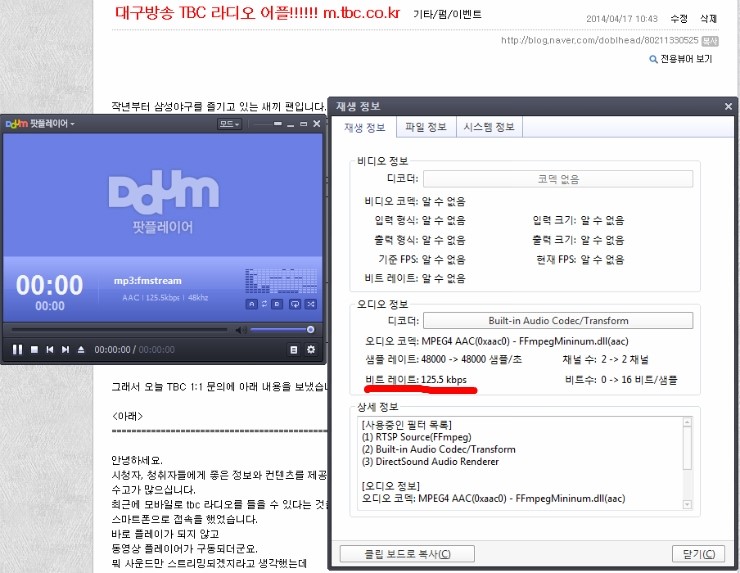Click the 복사 copy badge beside the URL
This screenshot has height=573, width=740.
coord(710,41)
